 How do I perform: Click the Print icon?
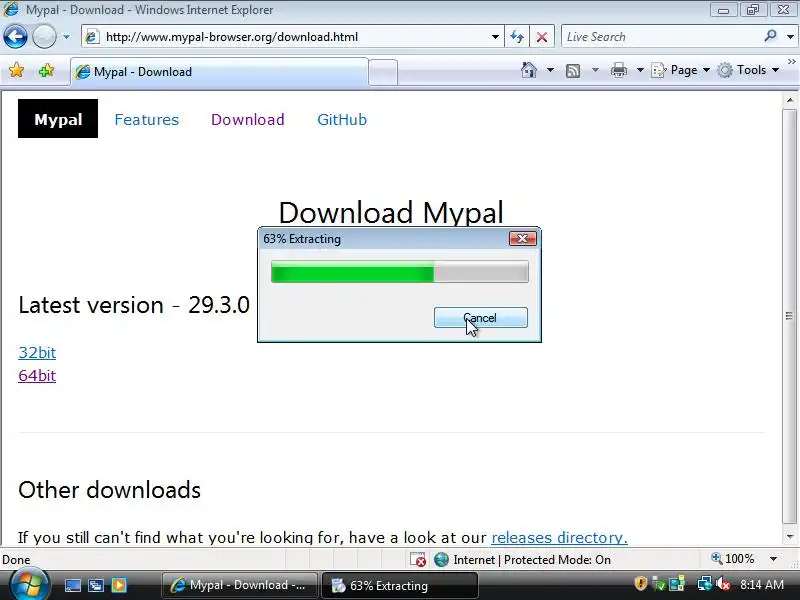(618, 70)
